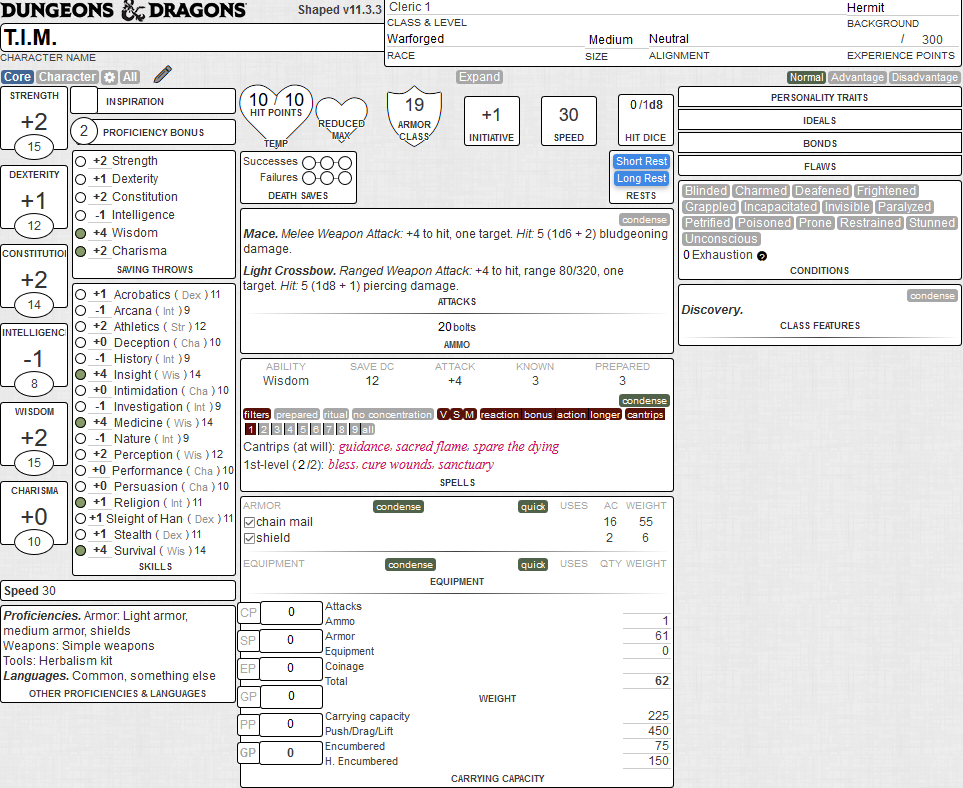This screenshot has width=963, height=788.
Task: Condense the Attacks section
Action: [x=644, y=219]
